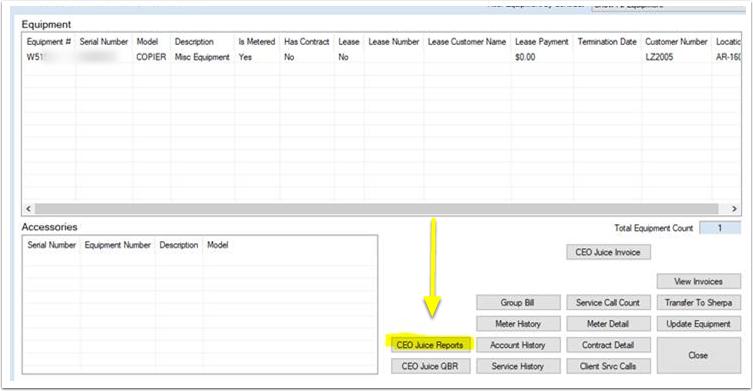
Task: Open Meter Detail
Action: click(608, 324)
